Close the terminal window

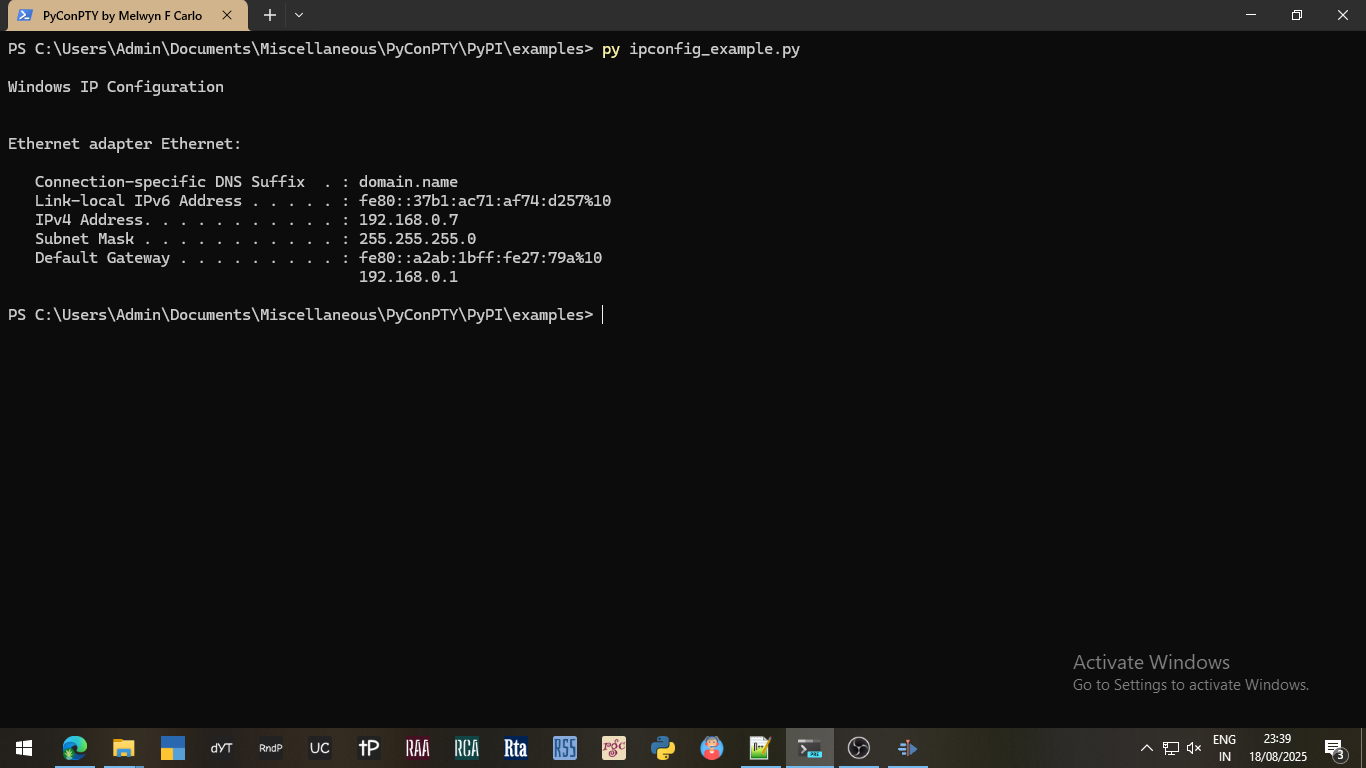coord(1343,15)
